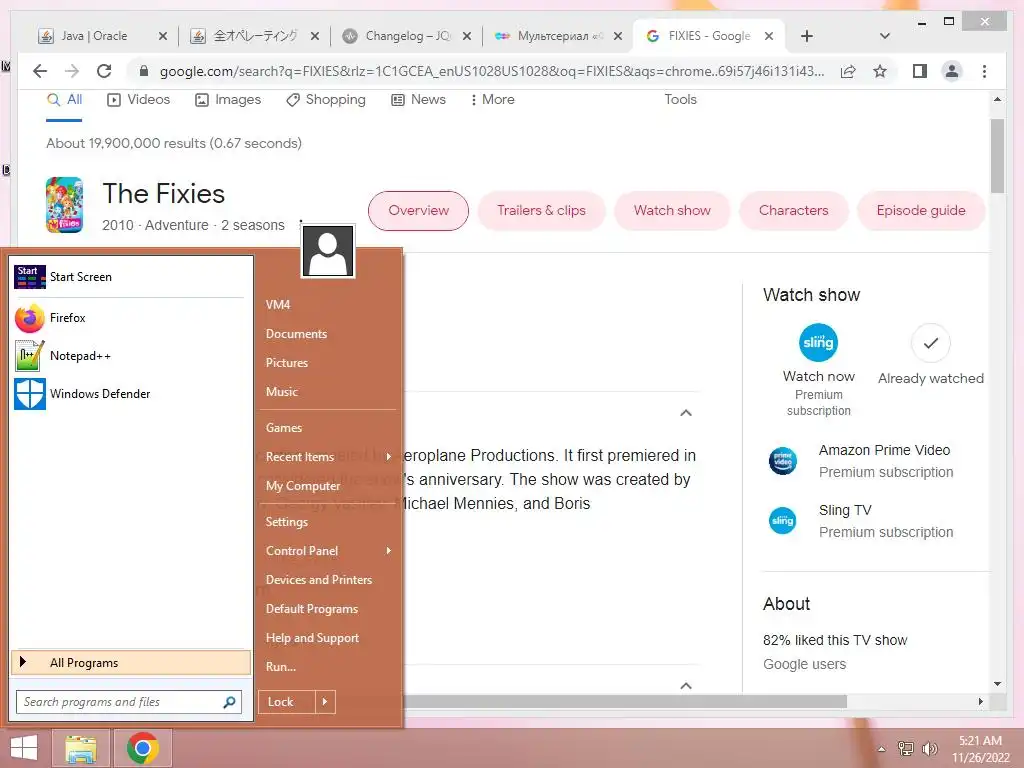1024x768 pixels.
Task: Expand All Programs list
Action: (x=131, y=663)
